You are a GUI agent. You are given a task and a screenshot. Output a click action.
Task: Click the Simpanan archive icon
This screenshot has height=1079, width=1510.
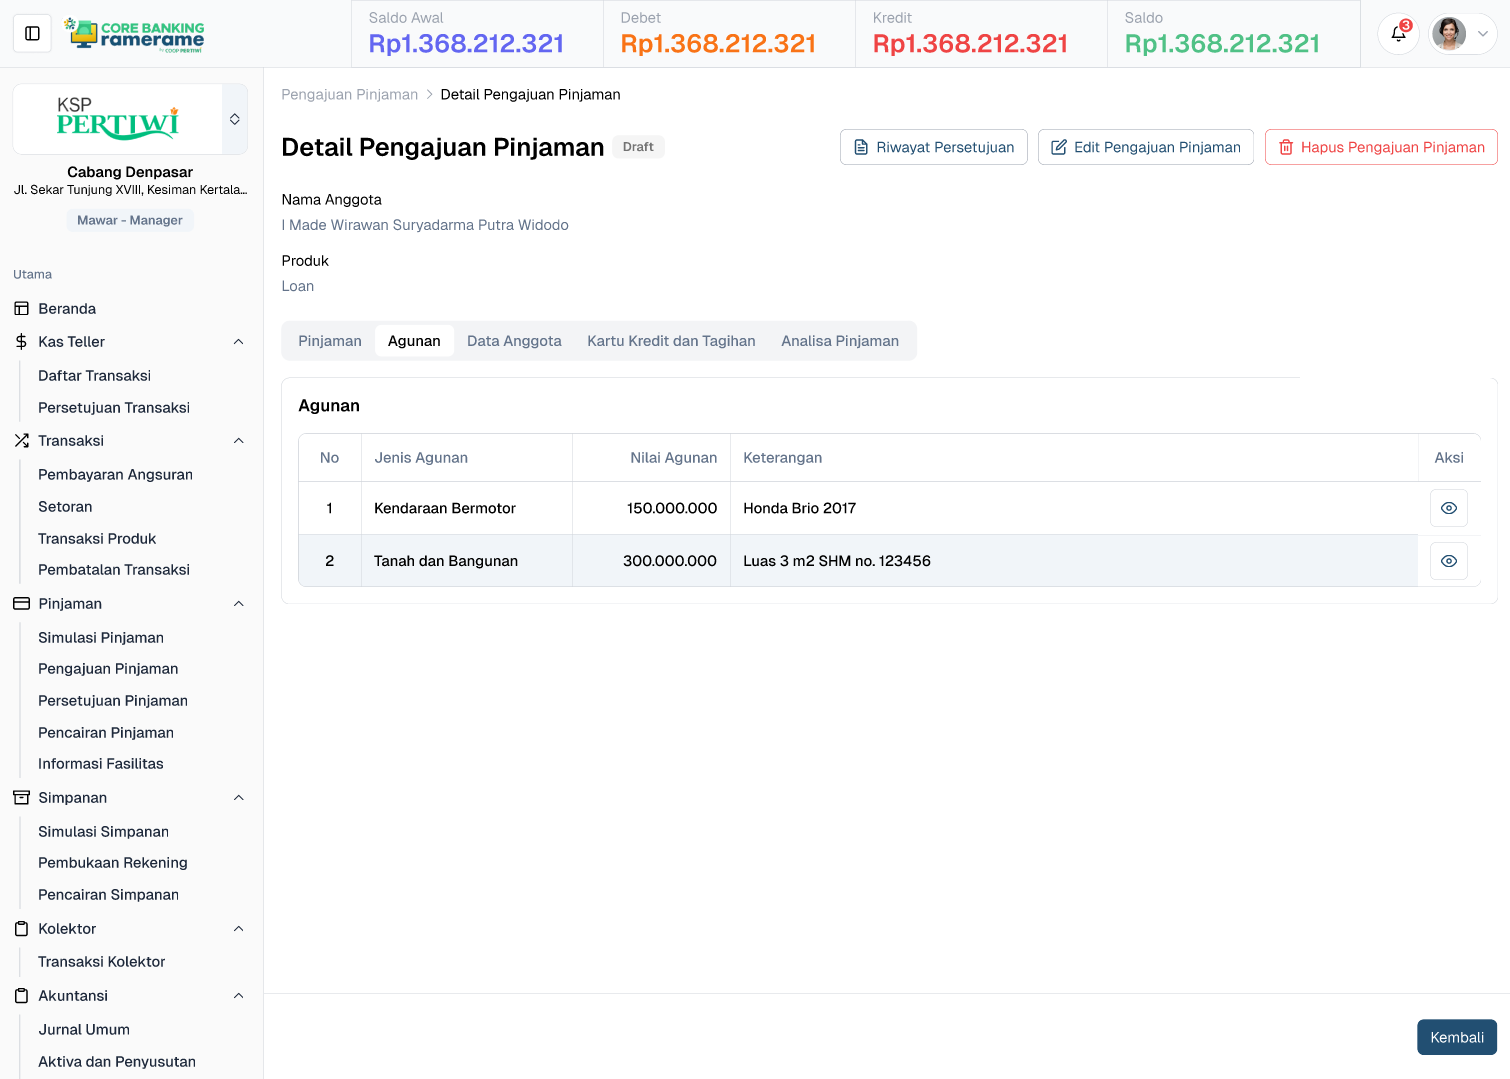pyautogui.click(x=22, y=798)
